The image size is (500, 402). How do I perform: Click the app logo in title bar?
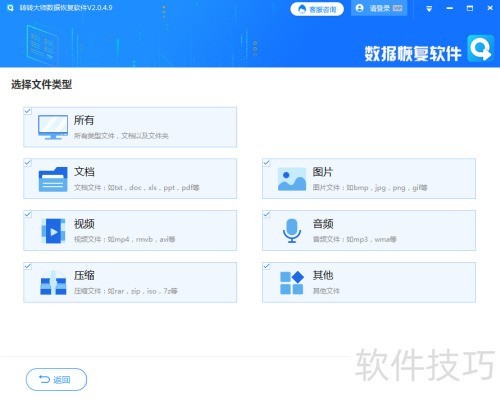[x=10, y=8]
